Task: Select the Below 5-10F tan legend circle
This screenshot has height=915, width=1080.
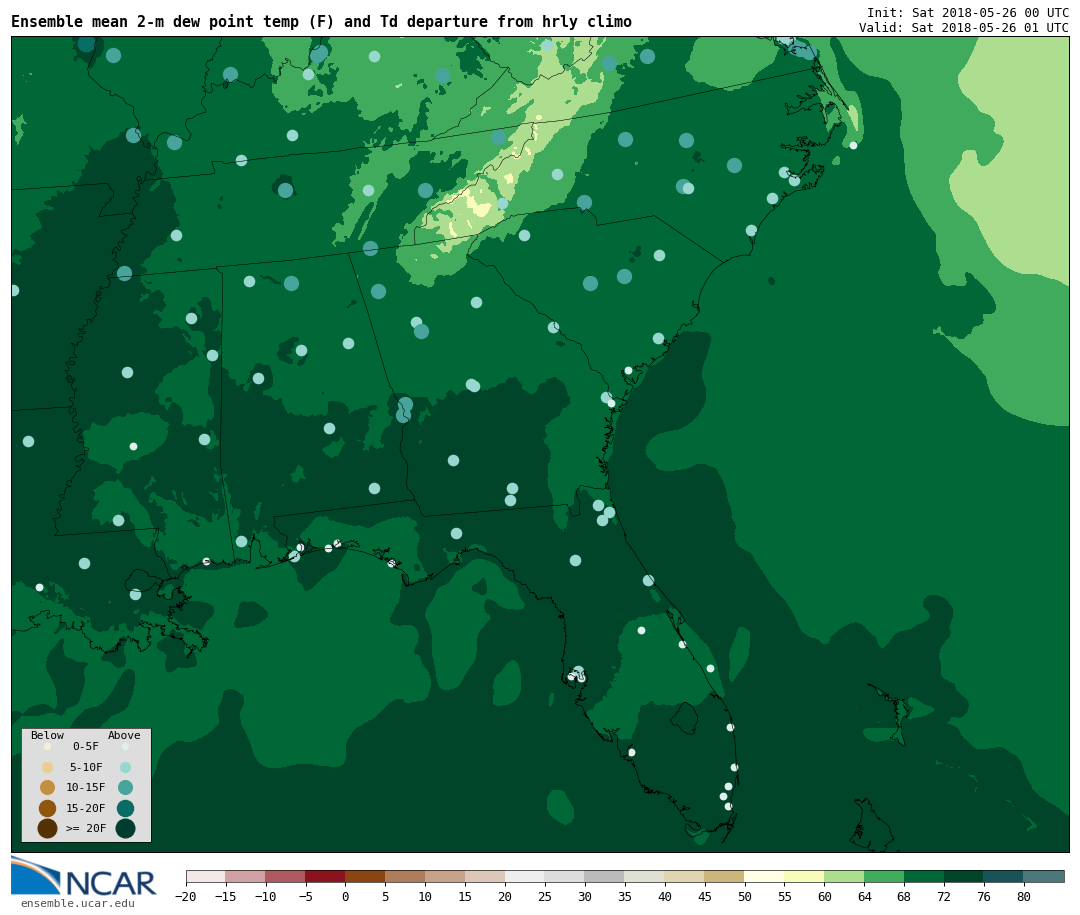Action: coord(48,768)
